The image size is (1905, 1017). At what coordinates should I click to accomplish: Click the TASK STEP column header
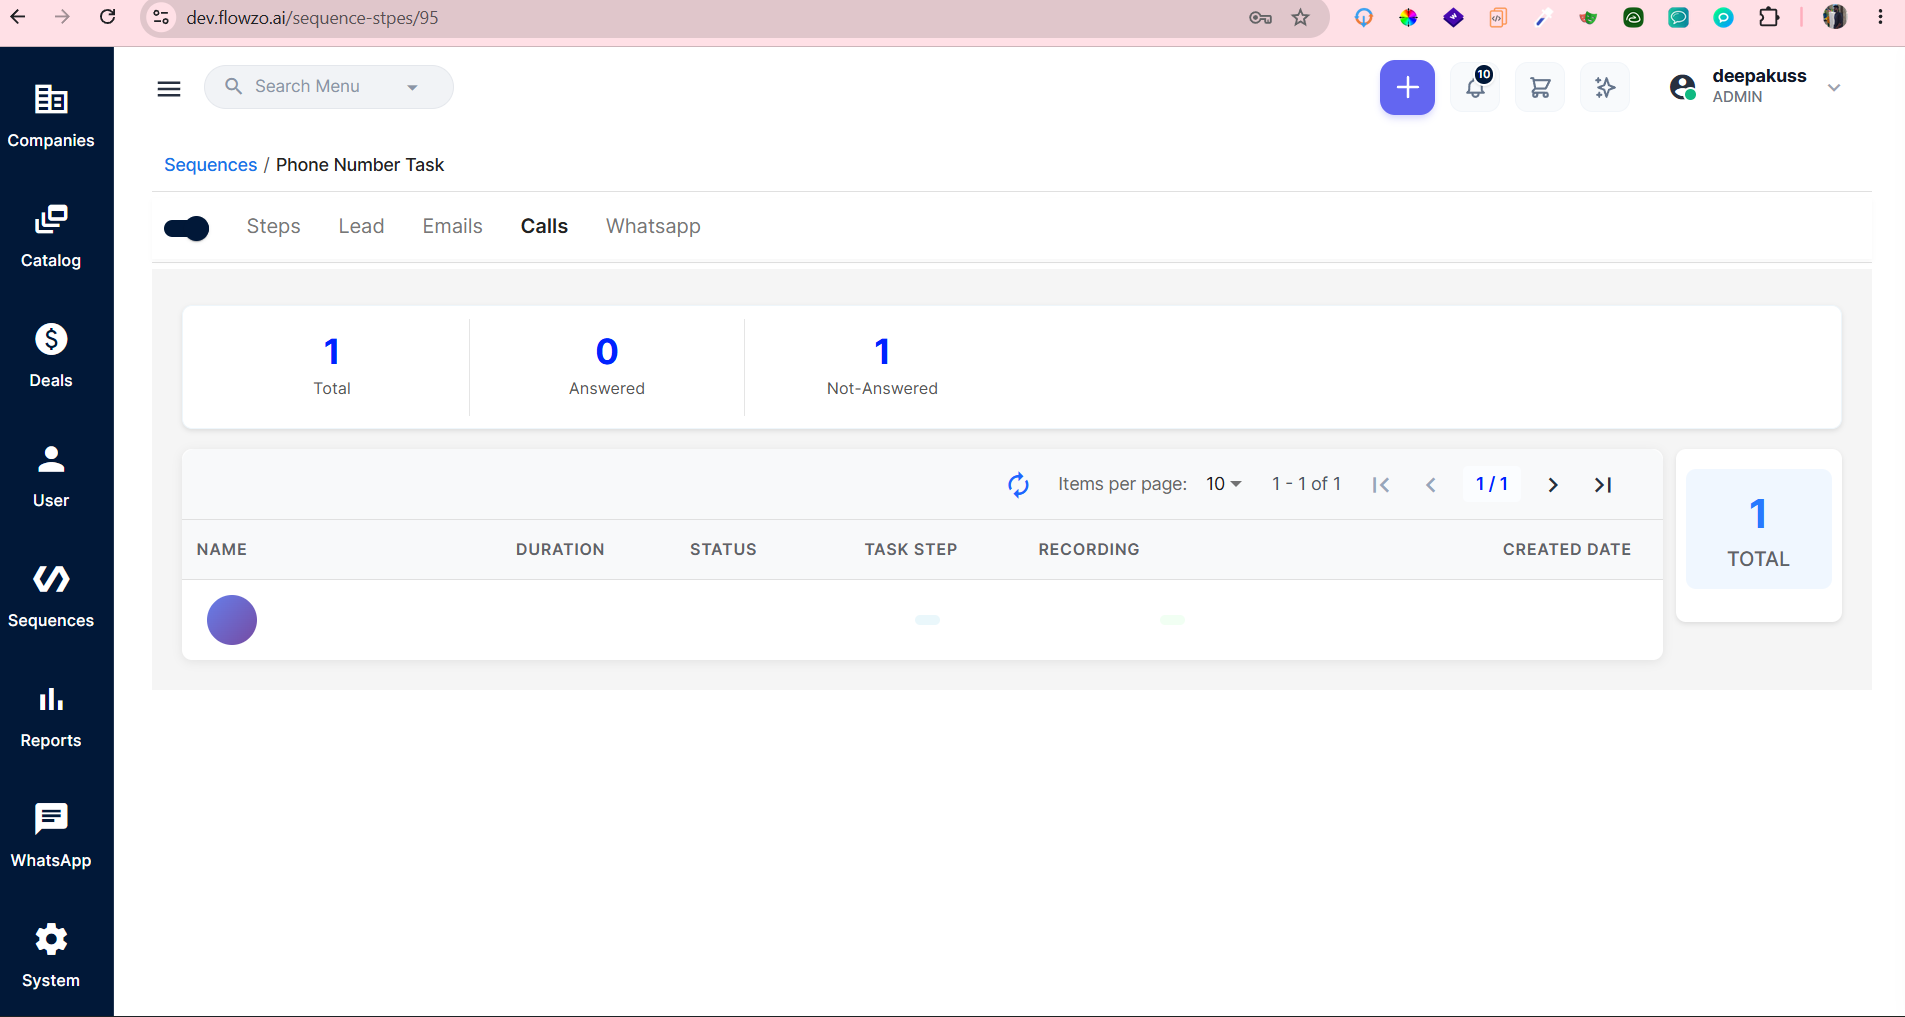911,550
